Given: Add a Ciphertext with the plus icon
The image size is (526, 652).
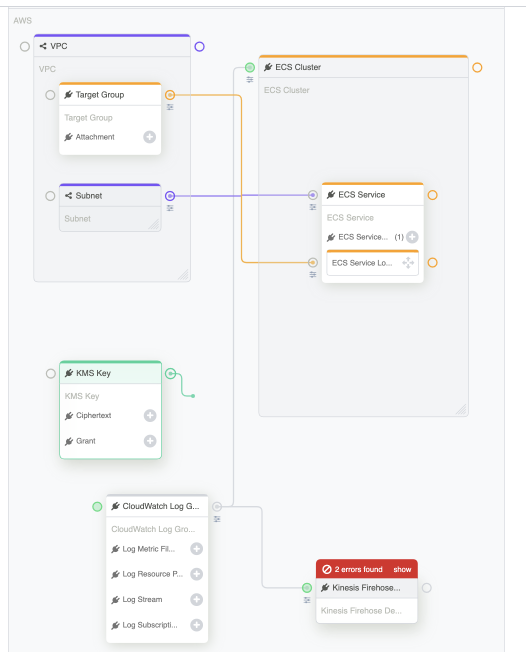Looking at the screenshot, I should [x=150, y=415].
